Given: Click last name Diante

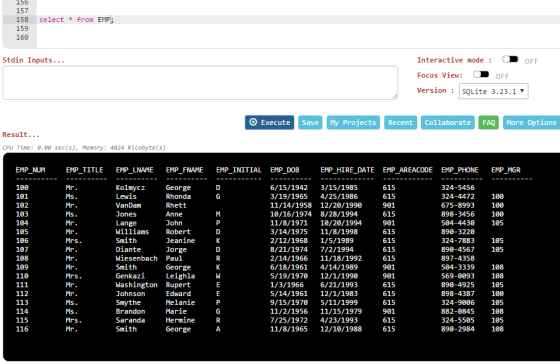Looking at the screenshot, I should coord(128,249).
